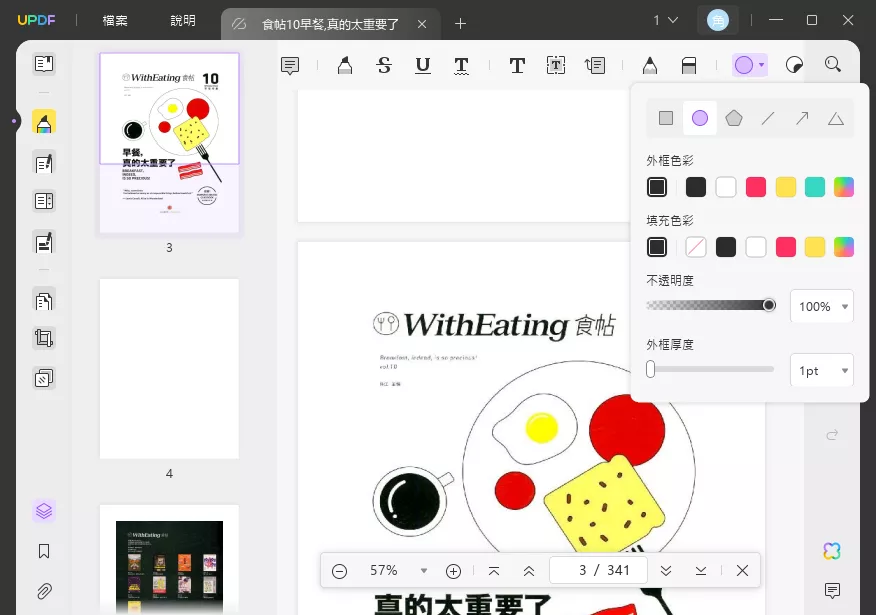
Task: Click the page number input field
Action: tap(598, 570)
